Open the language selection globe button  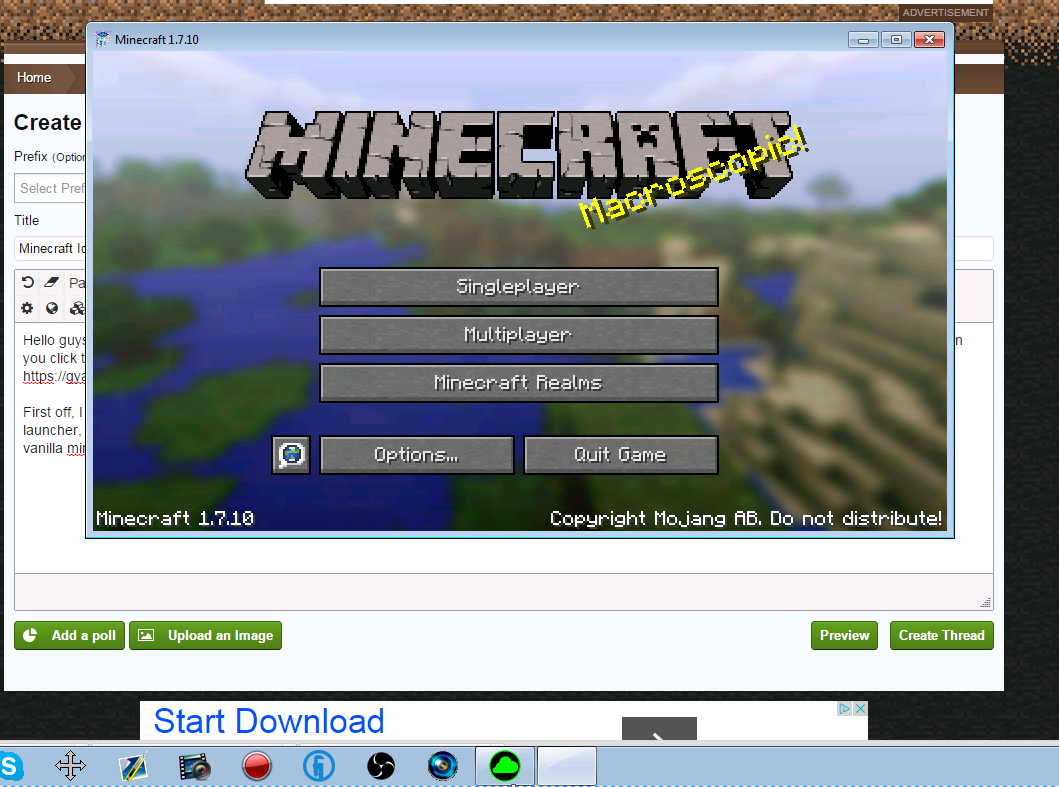tap(291, 455)
